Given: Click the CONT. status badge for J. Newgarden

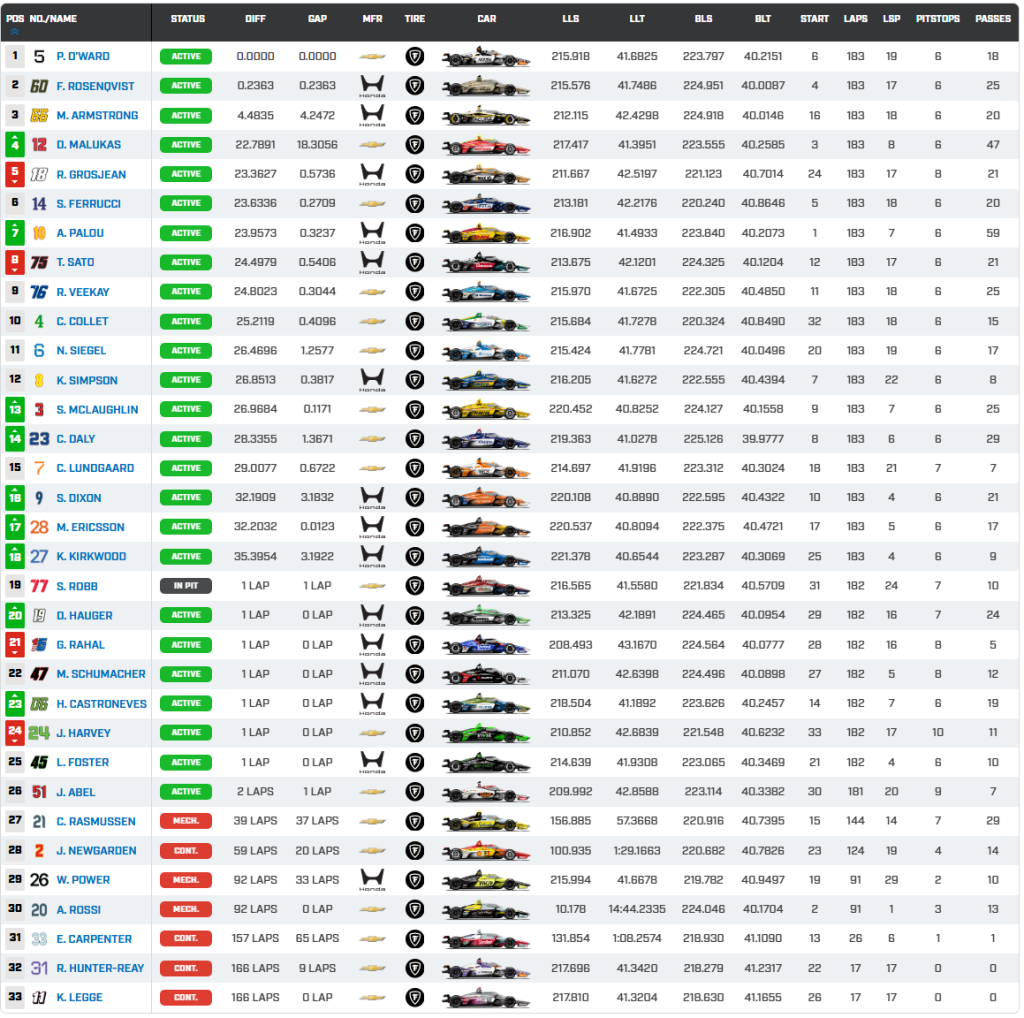Looking at the screenshot, I should (186, 850).
